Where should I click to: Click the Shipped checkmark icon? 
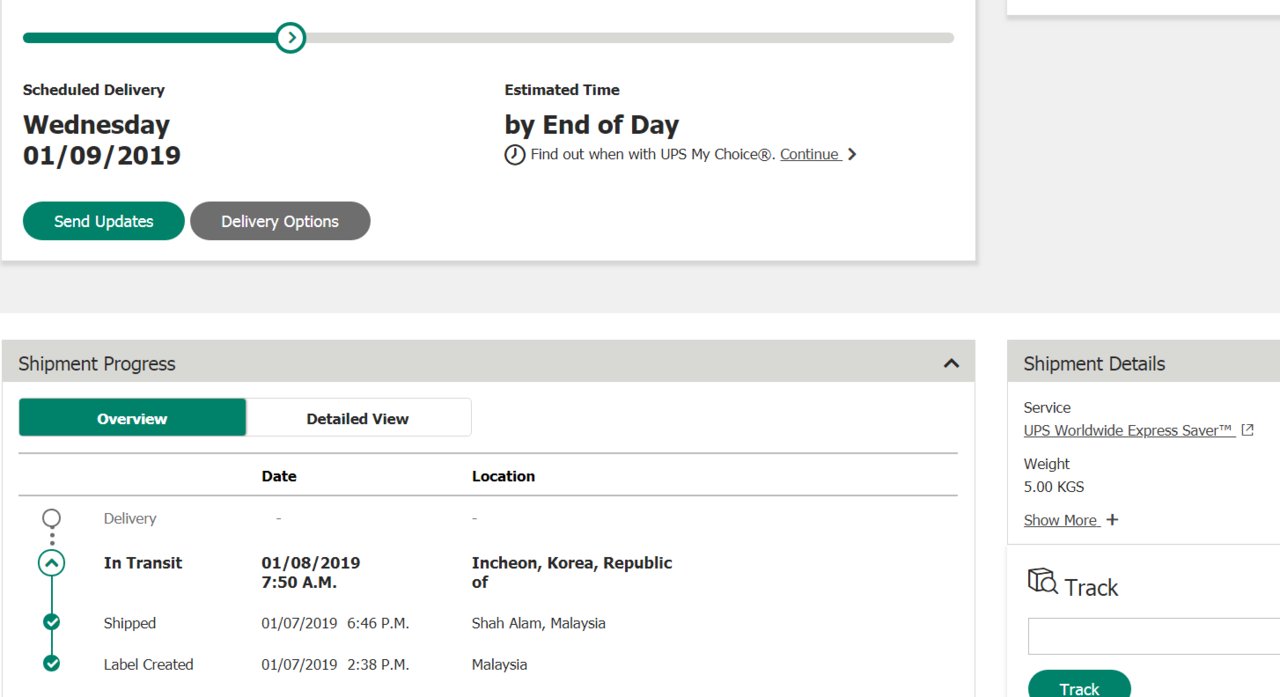[52, 622]
